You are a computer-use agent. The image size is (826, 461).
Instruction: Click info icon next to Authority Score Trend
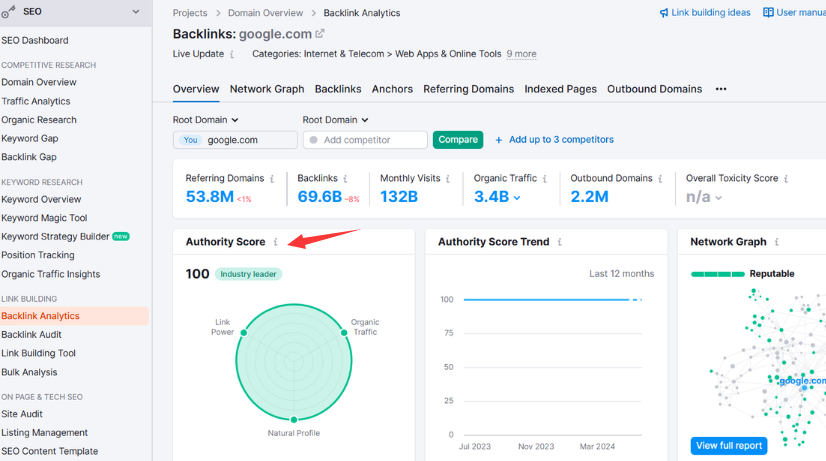(x=559, y=242)
